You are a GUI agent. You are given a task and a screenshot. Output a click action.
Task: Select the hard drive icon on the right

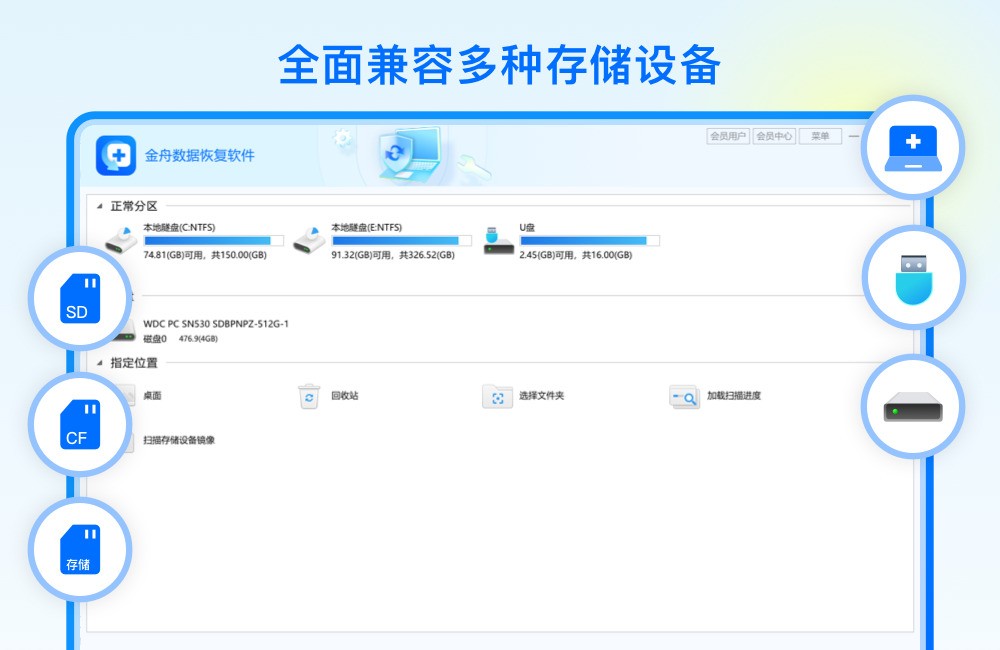click(913, 406)
